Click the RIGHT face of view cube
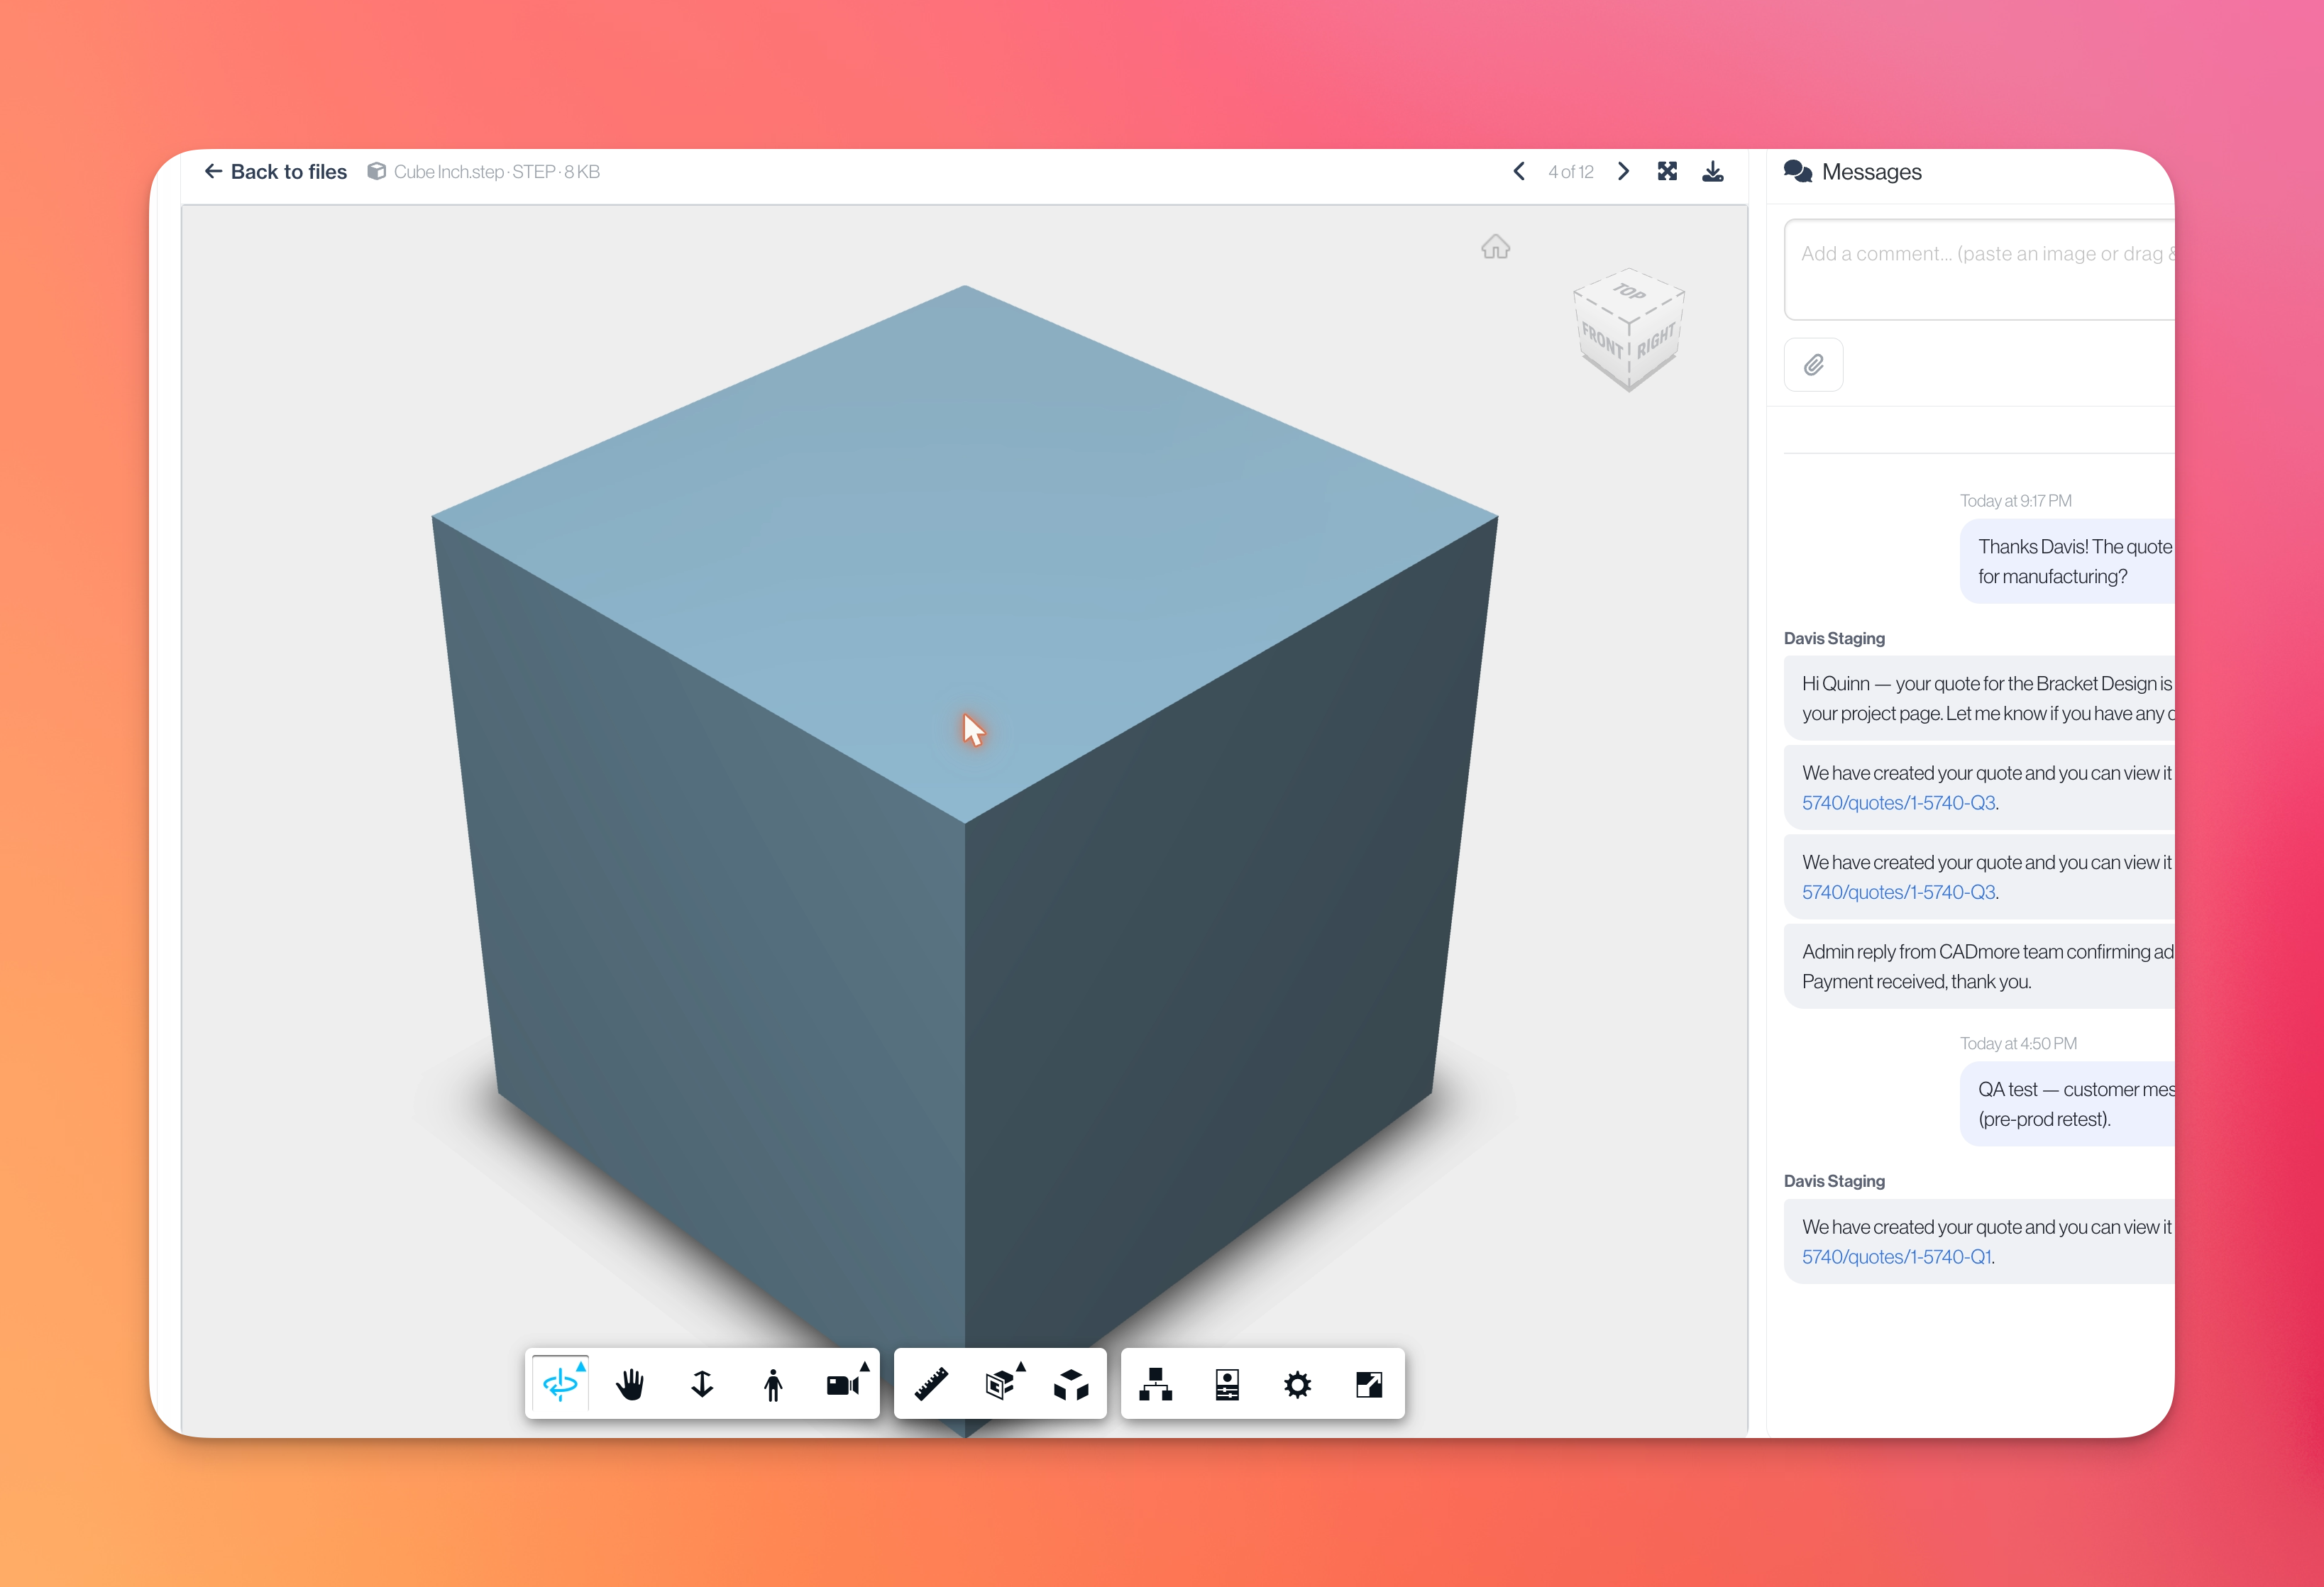The width and height of the screenshot is (2324, 1587). click(1656, 341)
